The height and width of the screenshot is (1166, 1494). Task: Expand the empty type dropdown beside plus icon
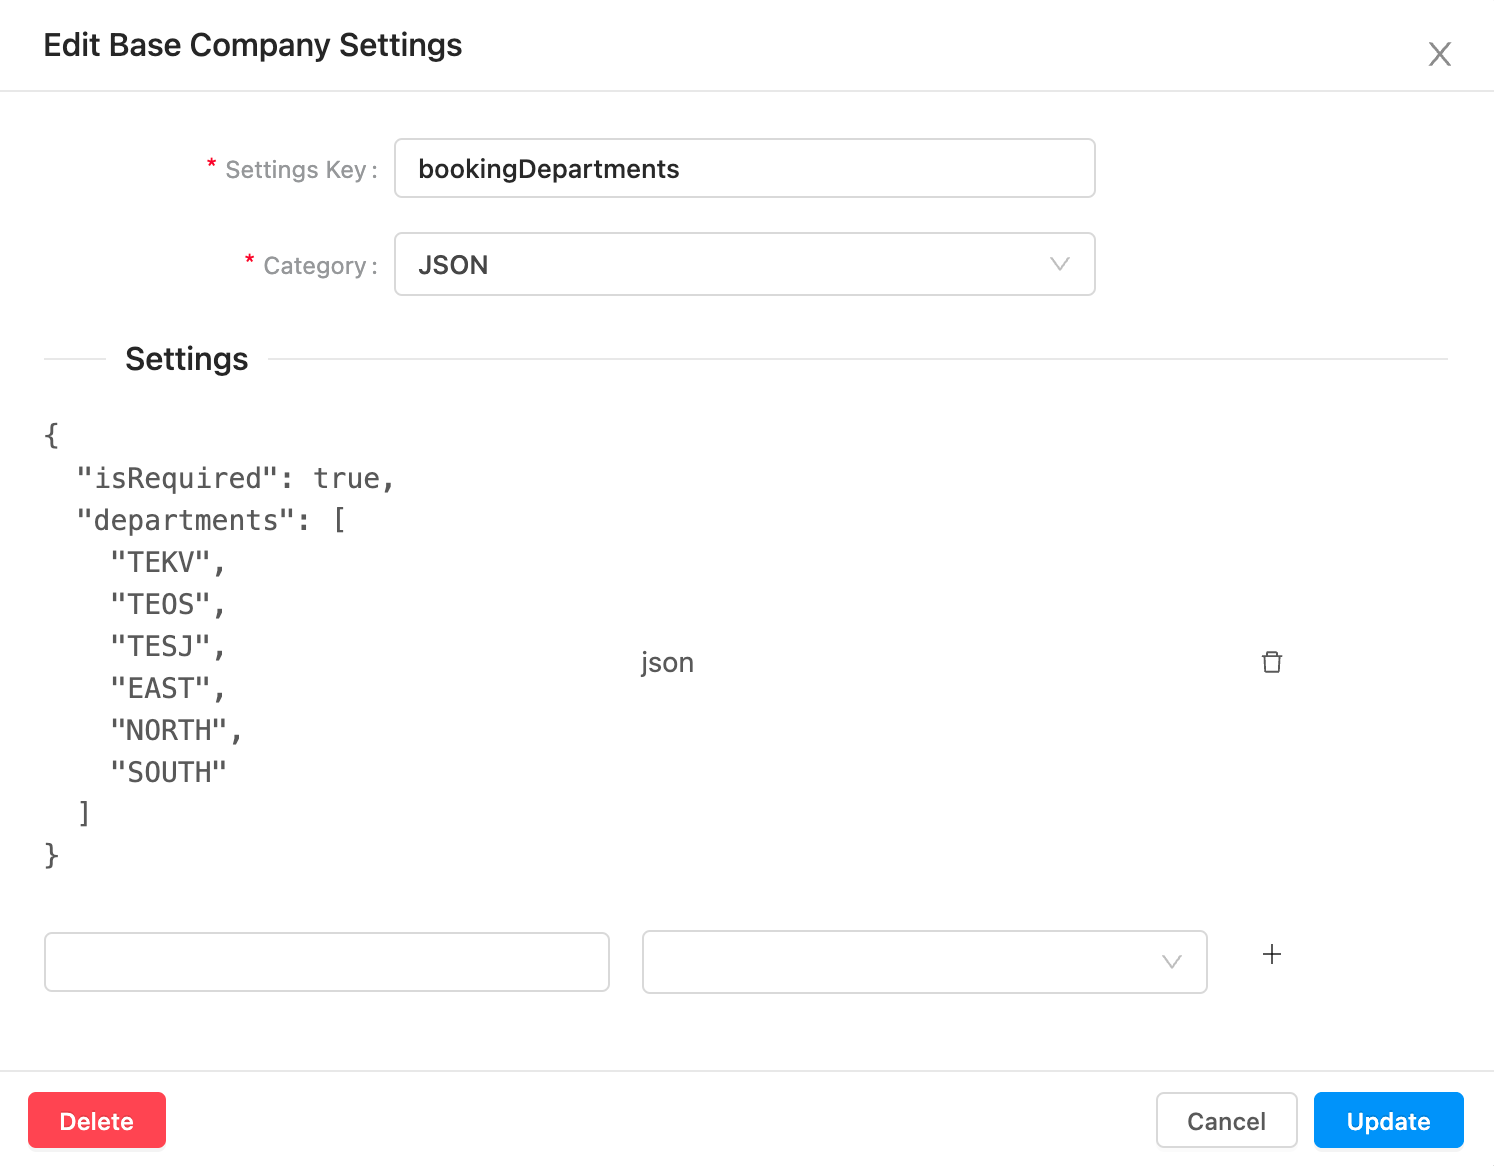coord(924,962)
